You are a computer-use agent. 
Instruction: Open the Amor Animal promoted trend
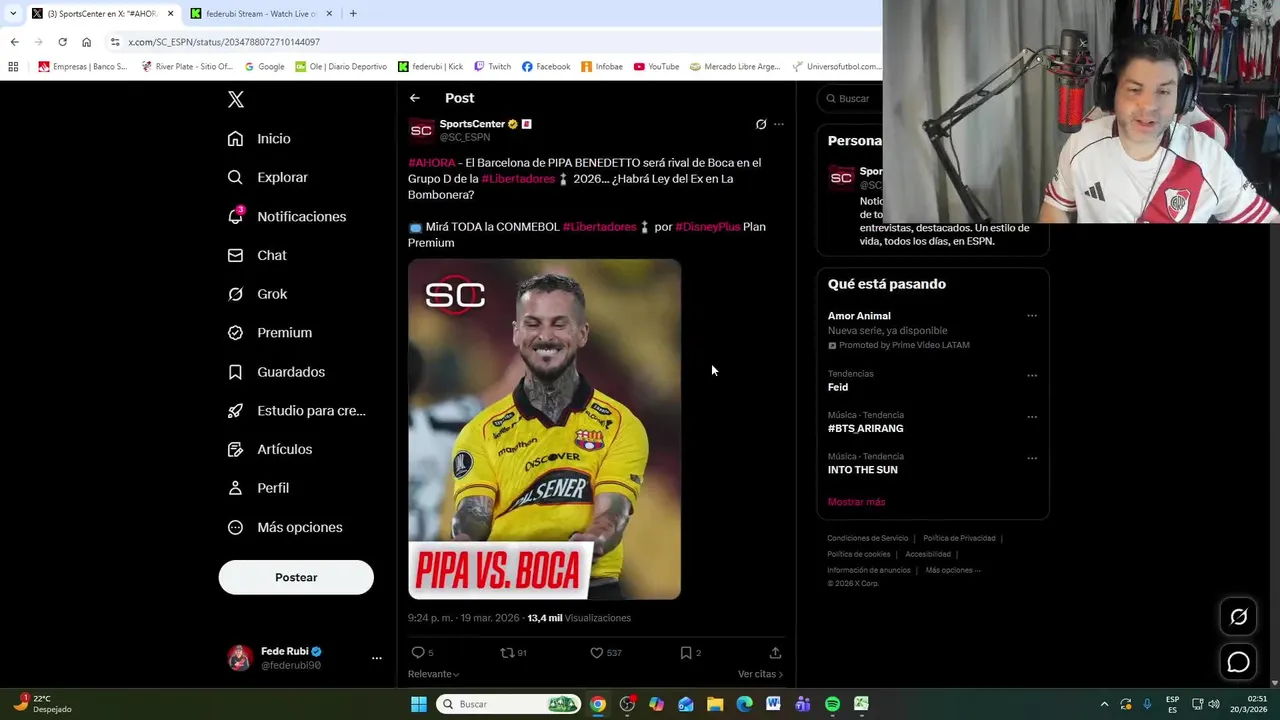[933, 330]
